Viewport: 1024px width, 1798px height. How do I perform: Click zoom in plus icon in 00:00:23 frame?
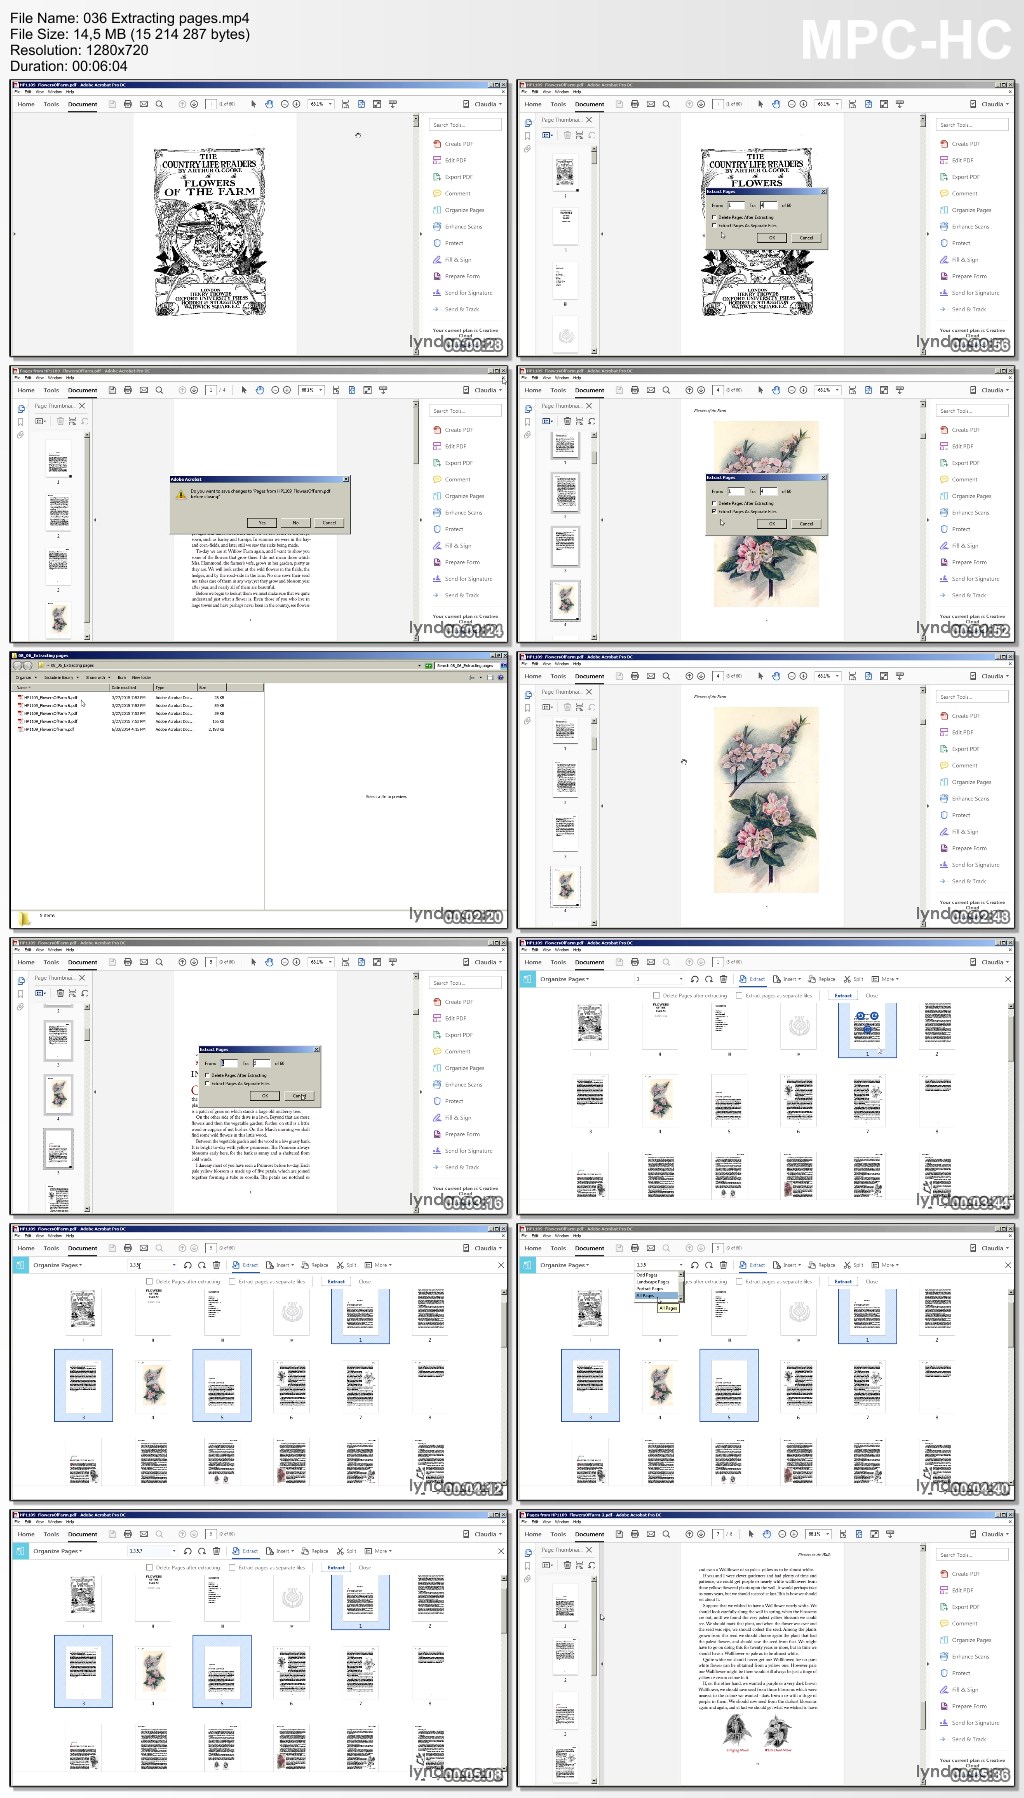297,104
